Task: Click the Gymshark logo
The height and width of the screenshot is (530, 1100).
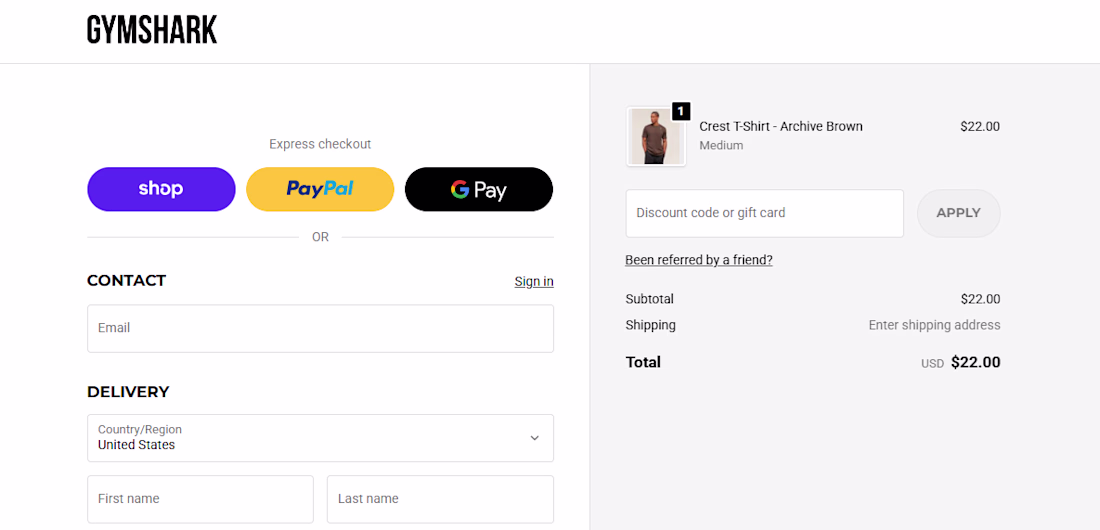Action: click(152, 30)
